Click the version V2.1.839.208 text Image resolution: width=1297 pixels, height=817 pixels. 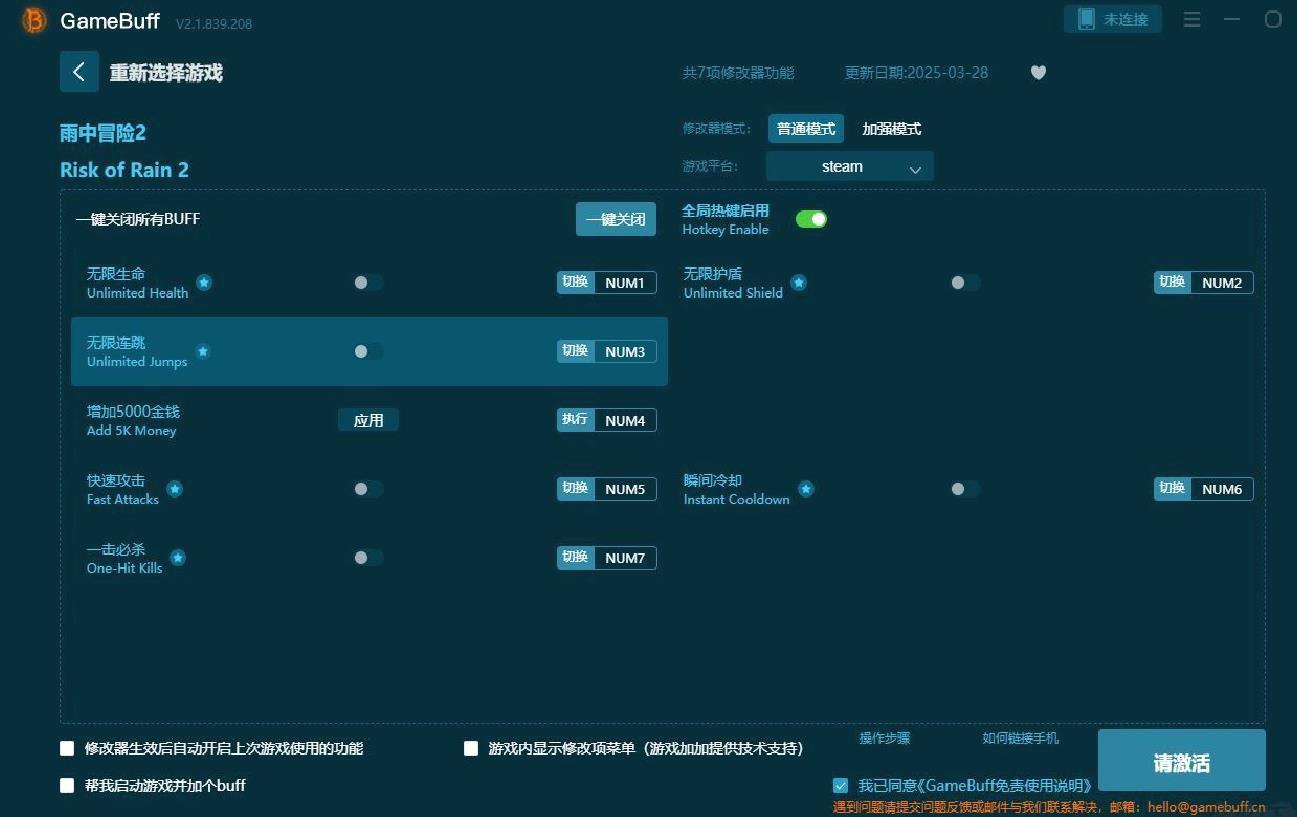(214, 23)
